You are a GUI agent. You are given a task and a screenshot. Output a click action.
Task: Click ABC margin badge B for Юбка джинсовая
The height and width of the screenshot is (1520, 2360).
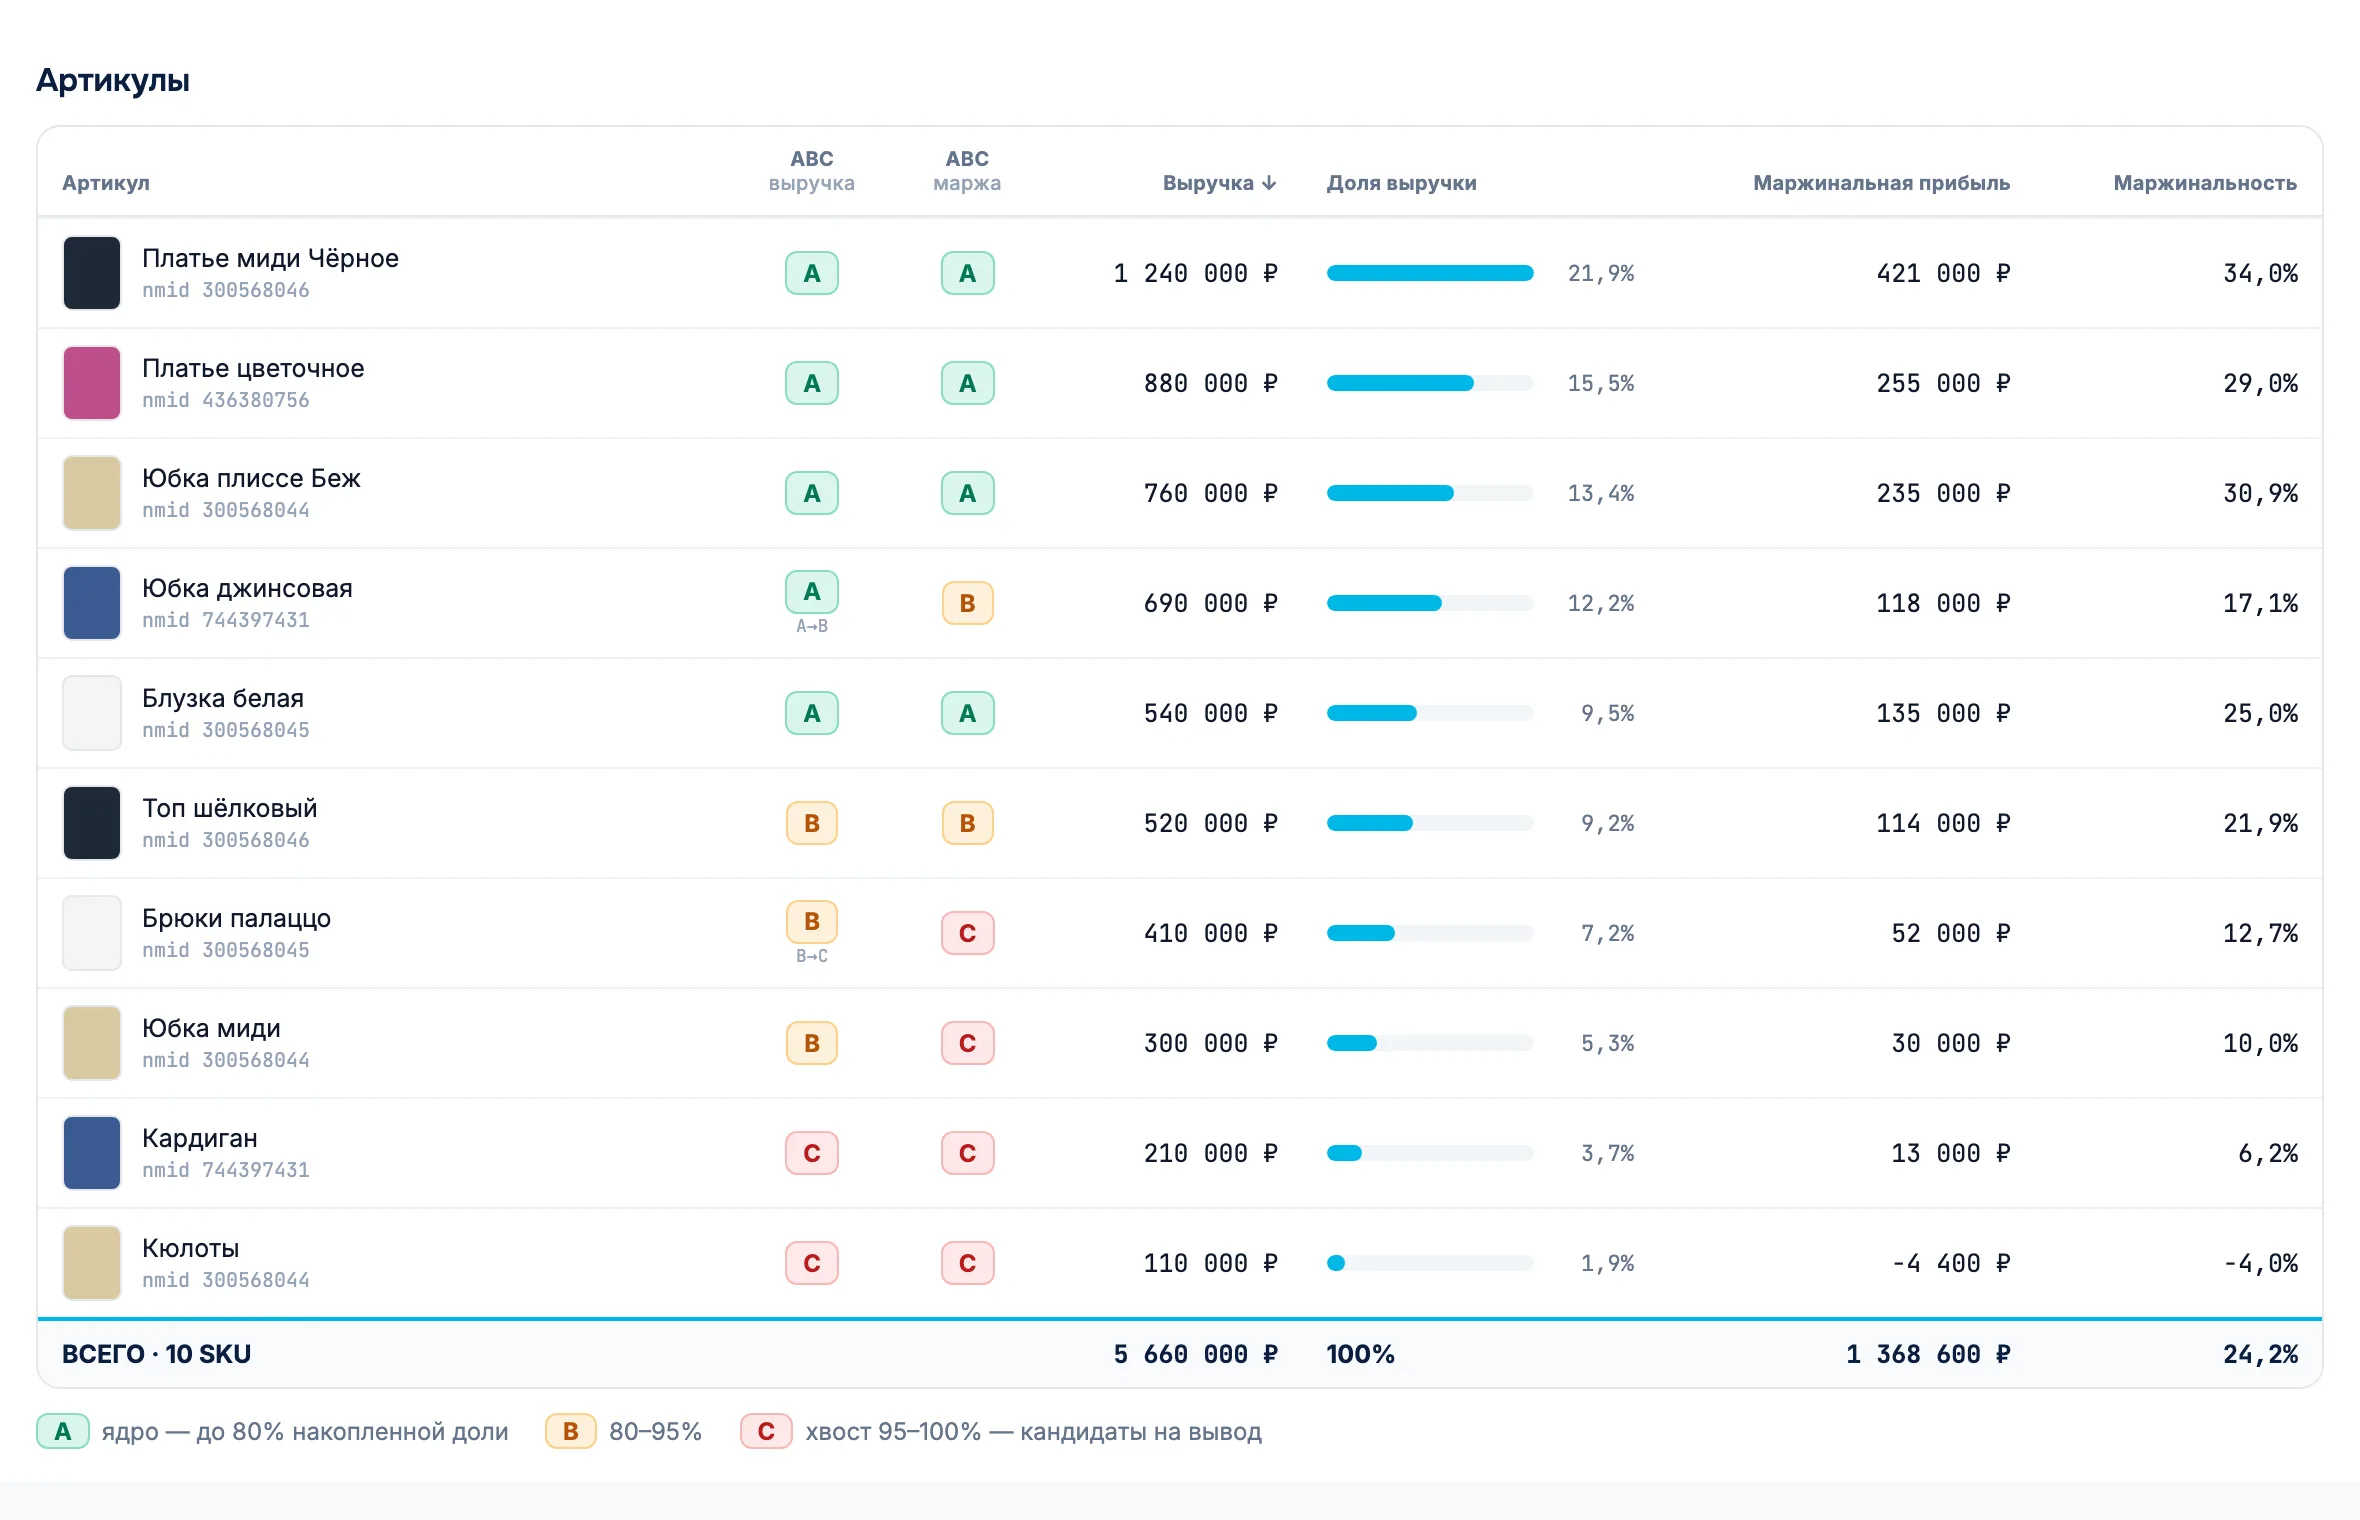point(967,603)
